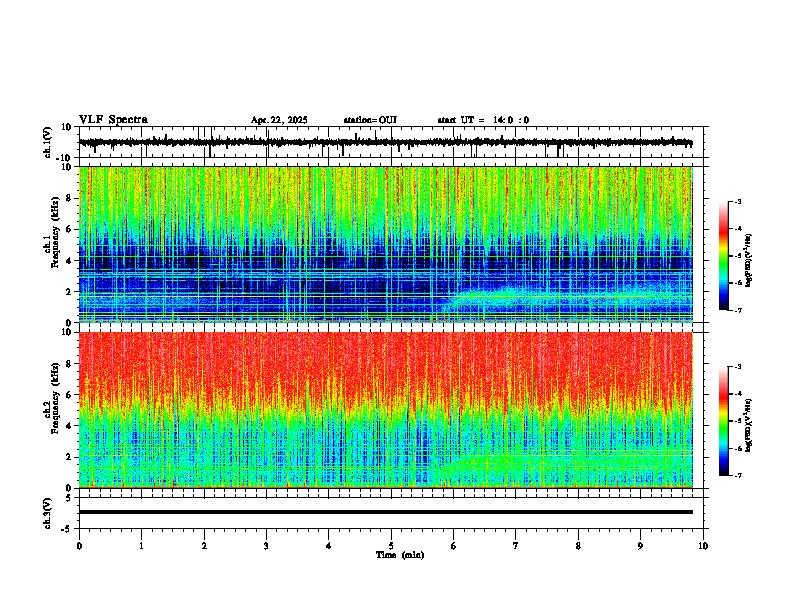The image size is (792, 612).
Task: Click the "-7" label on ch.2 color scale
Action: point(738,476)
